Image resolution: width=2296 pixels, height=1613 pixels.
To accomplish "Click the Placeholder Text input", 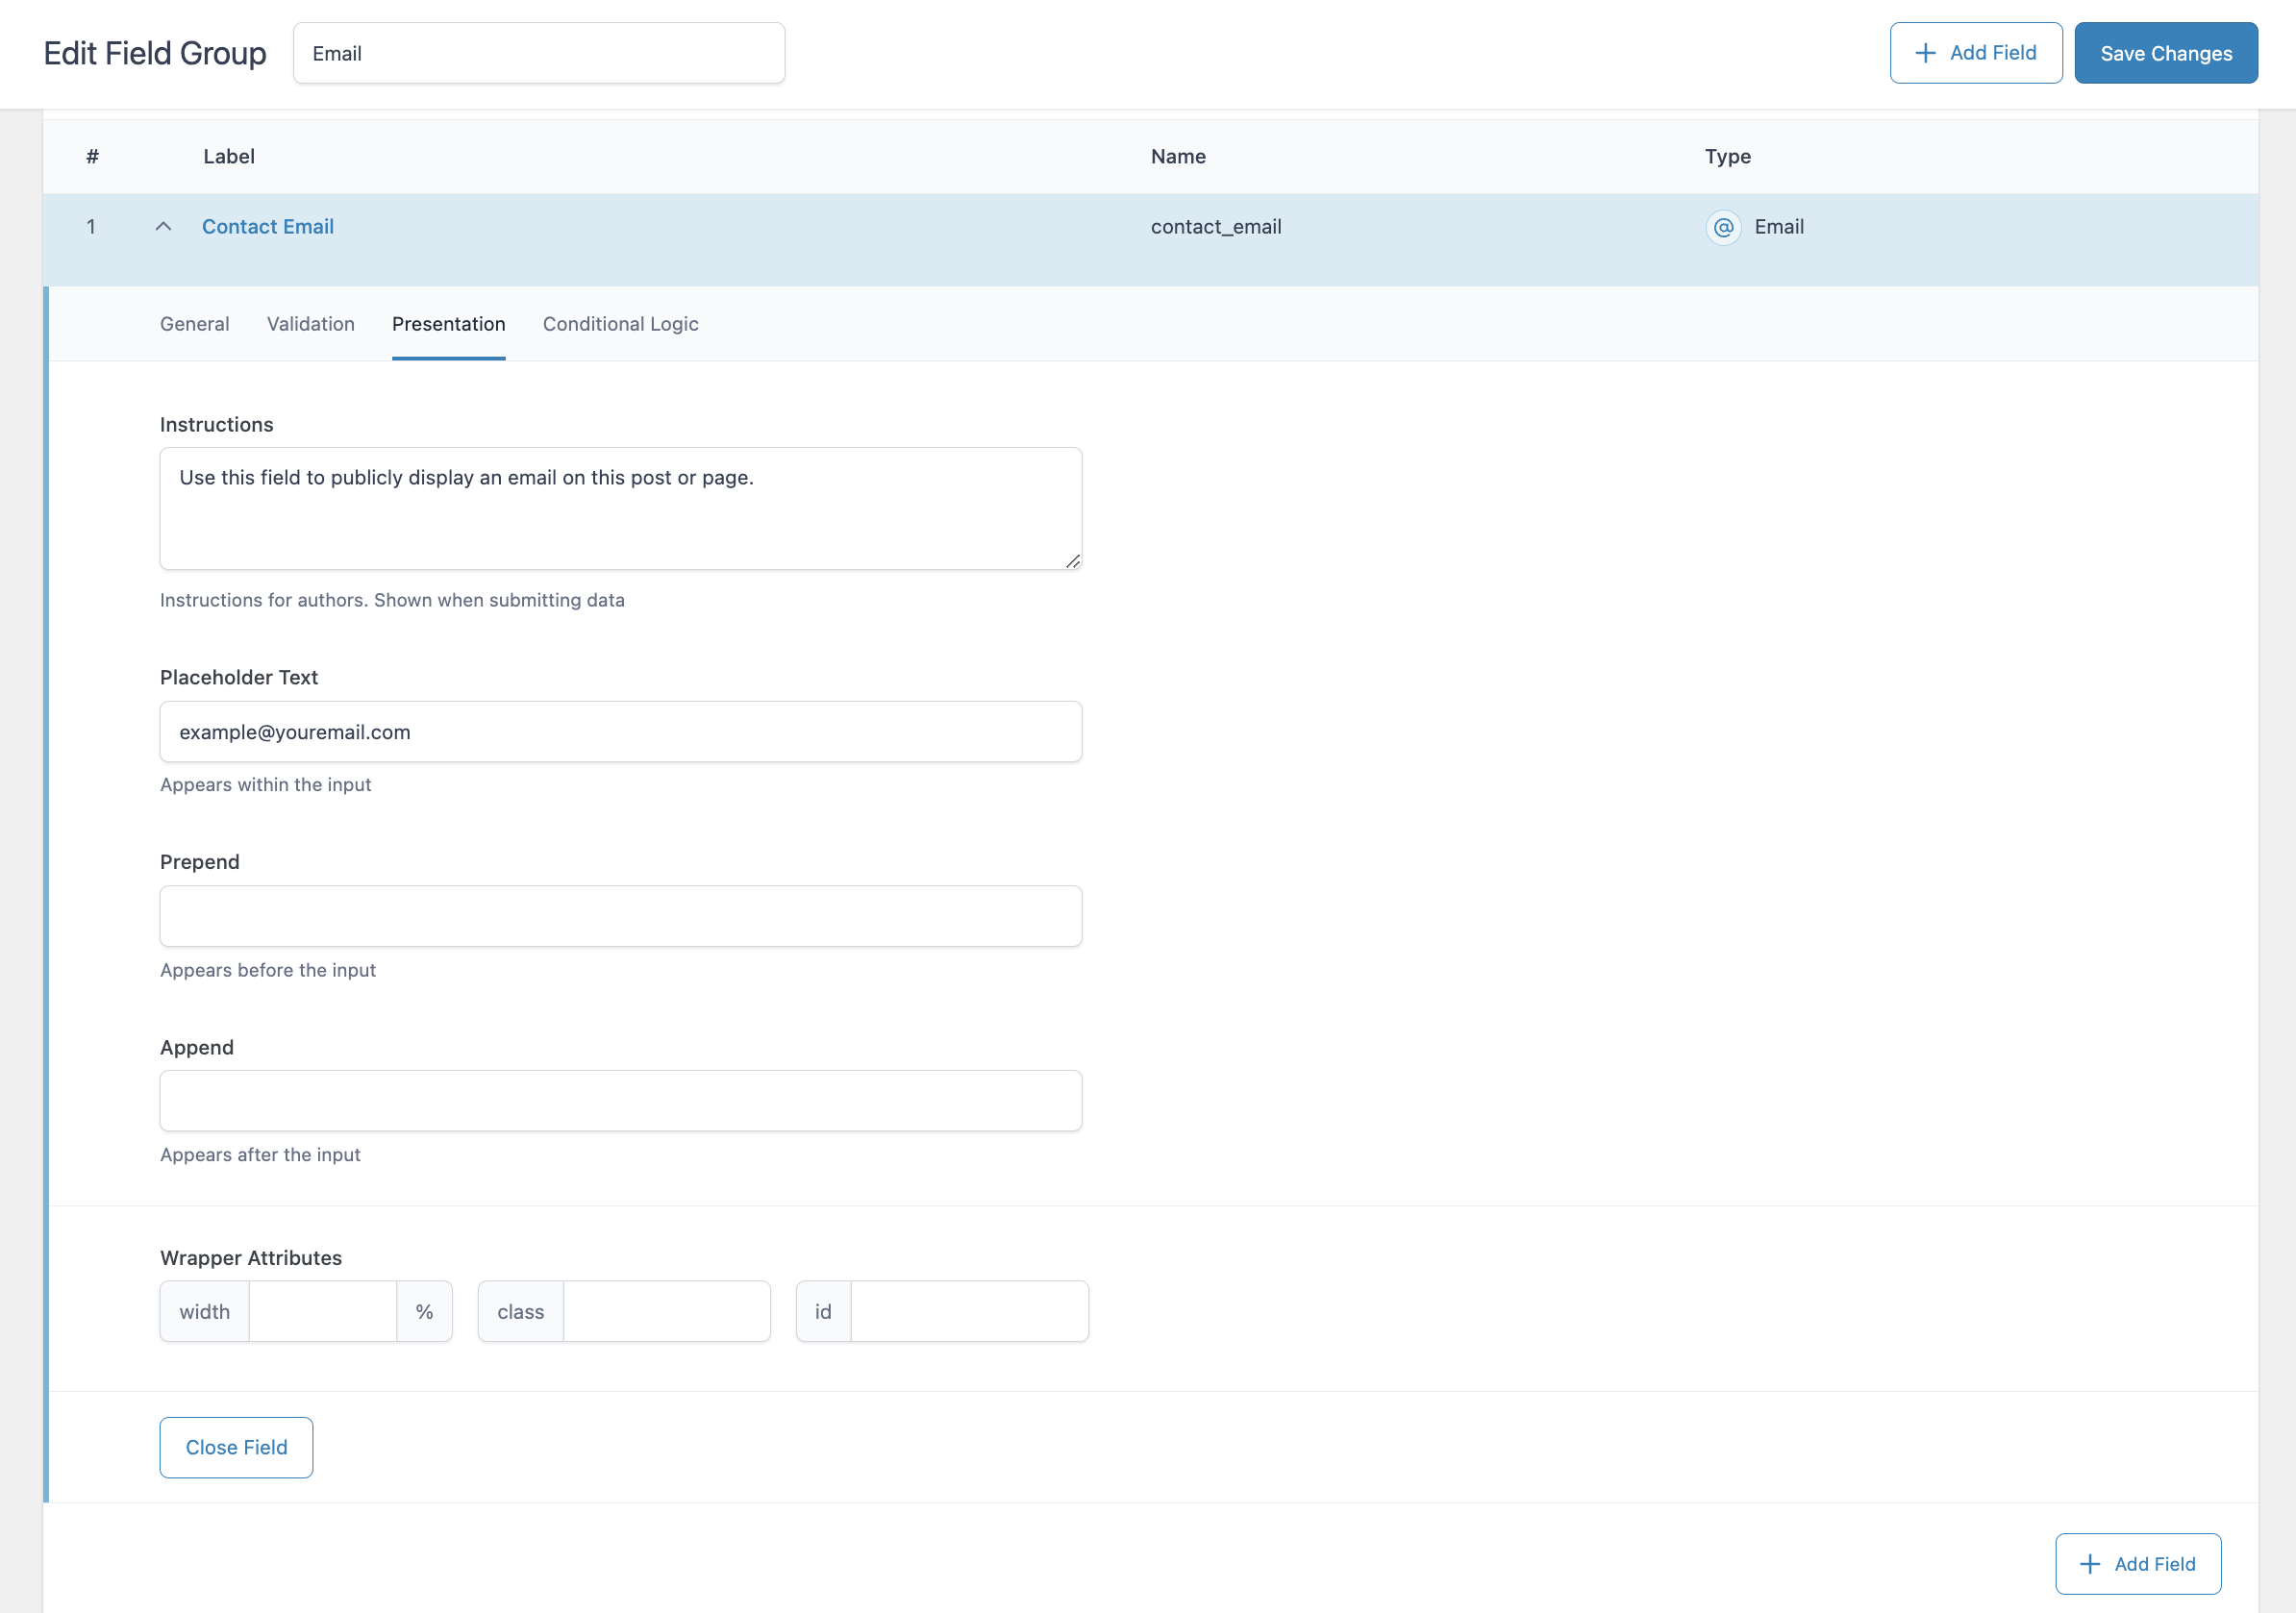I will tap(620, 731).
